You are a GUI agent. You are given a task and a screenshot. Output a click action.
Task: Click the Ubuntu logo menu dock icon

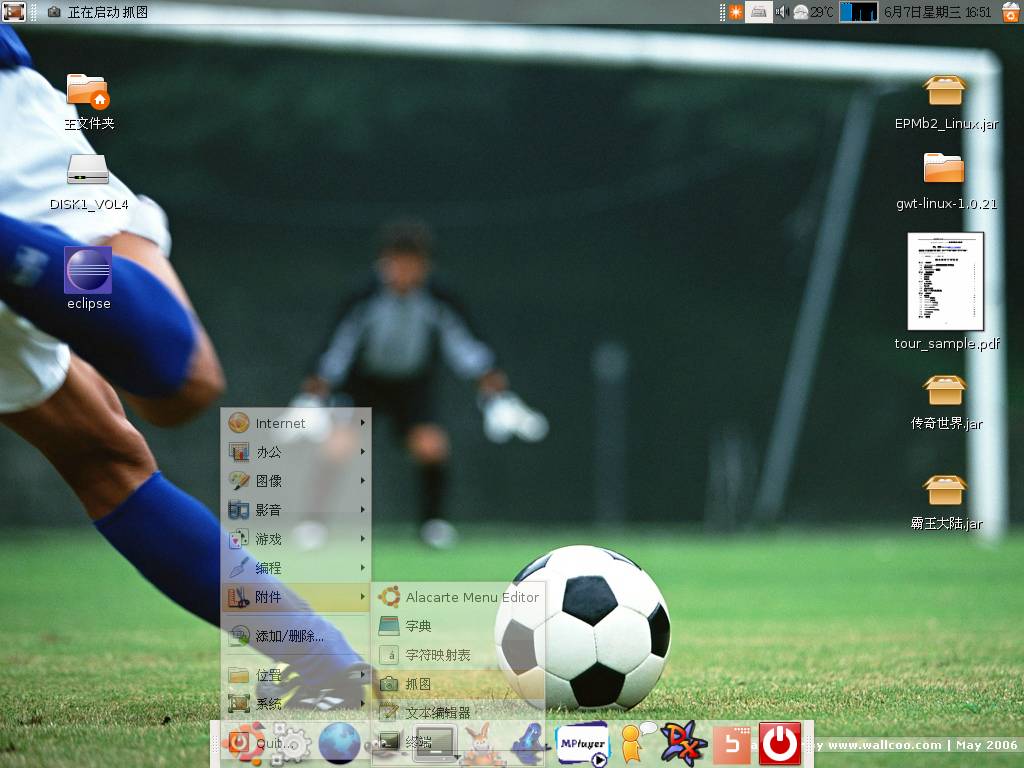tap(242, 743)
